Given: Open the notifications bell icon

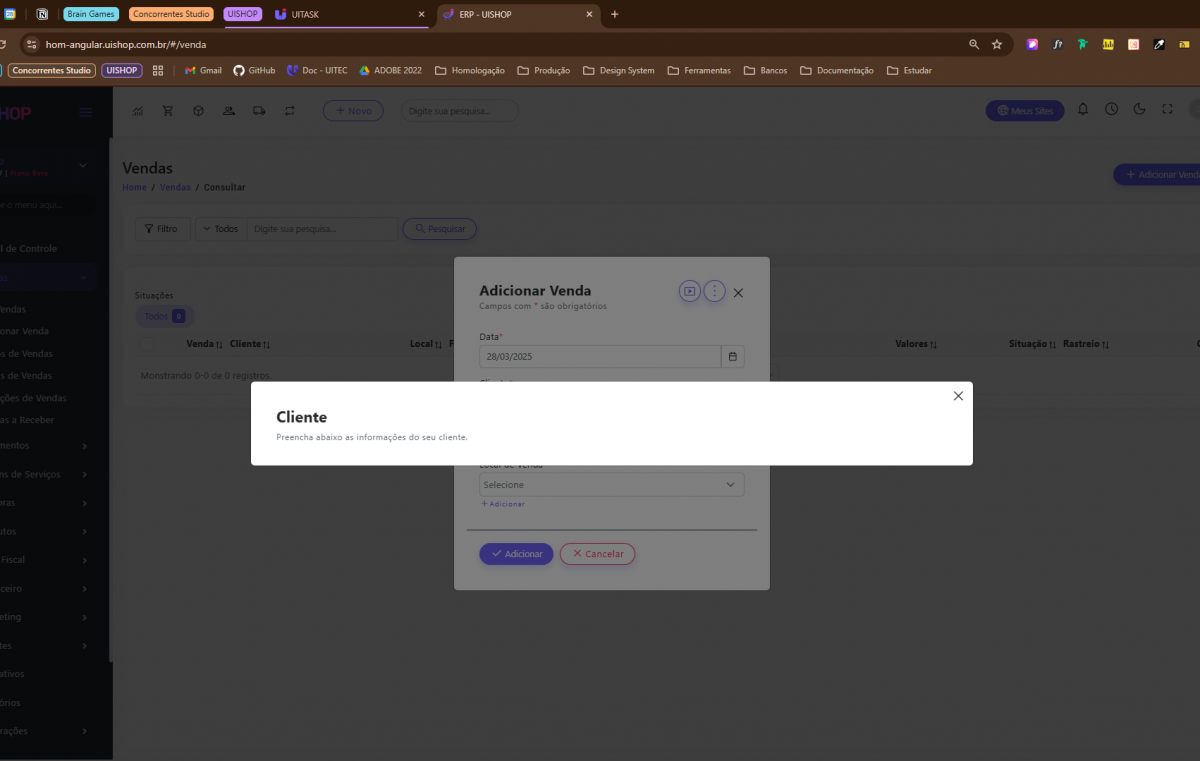Looking at the screenshot, I should pos(1083,110).
